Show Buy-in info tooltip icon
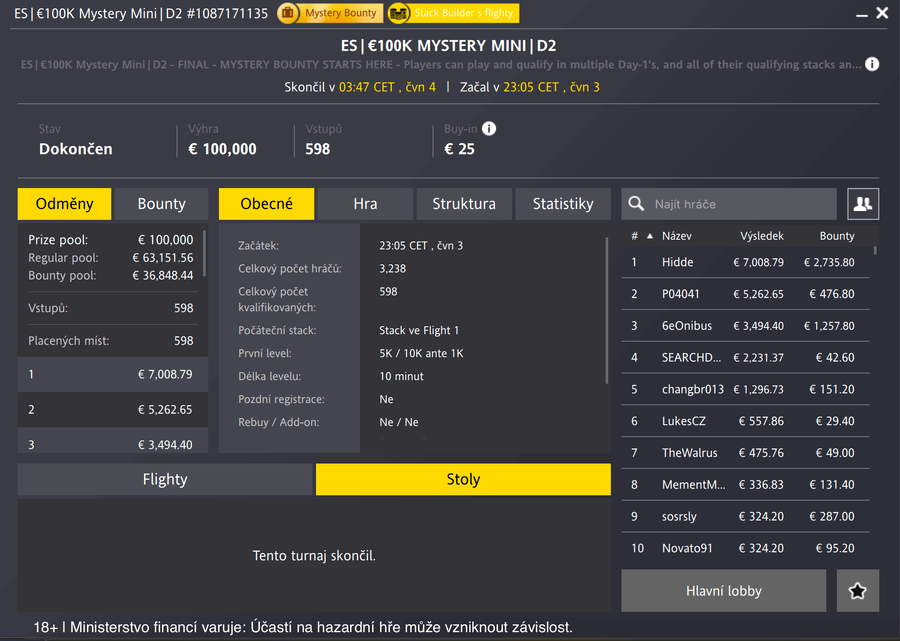This screenshot has height=641, width=900. pyautogui.click(x=489, y=129)
